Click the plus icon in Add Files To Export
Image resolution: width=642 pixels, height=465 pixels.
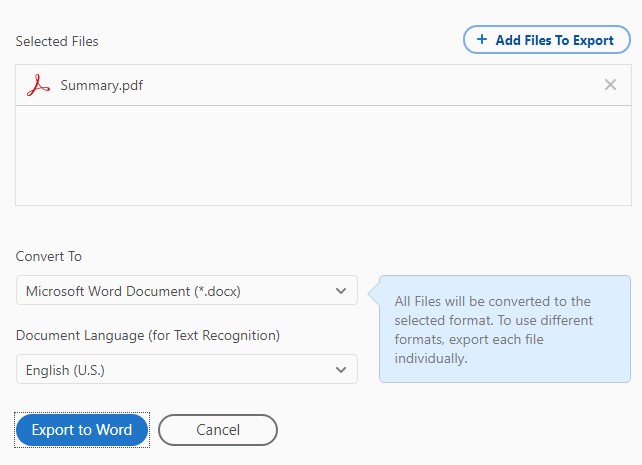(482, 39)
